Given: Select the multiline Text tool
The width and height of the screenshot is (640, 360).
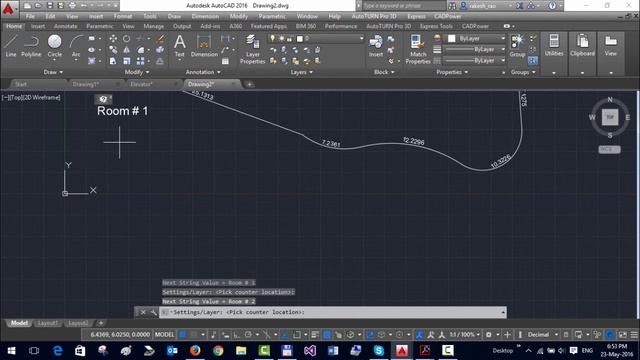Looking at the screenshot, I should [180, 46].
